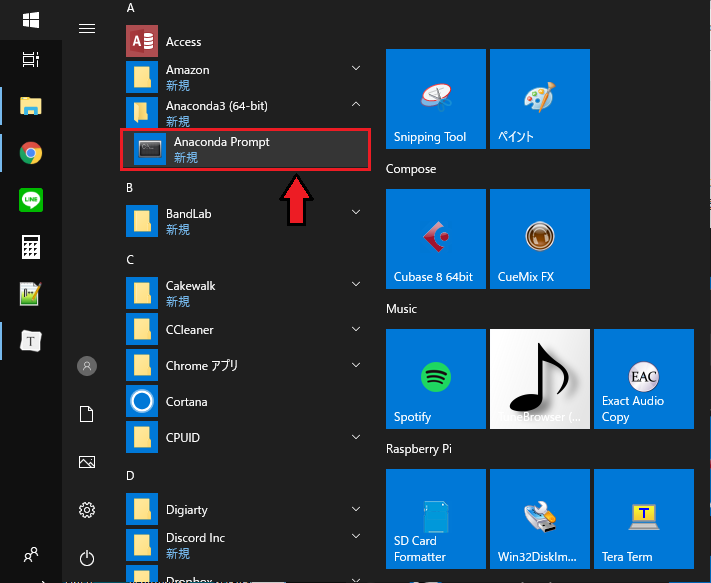Screen dimensions: 711x583
Task: Expand the Start menu hamburger button
Action: [x=87, y=29]
